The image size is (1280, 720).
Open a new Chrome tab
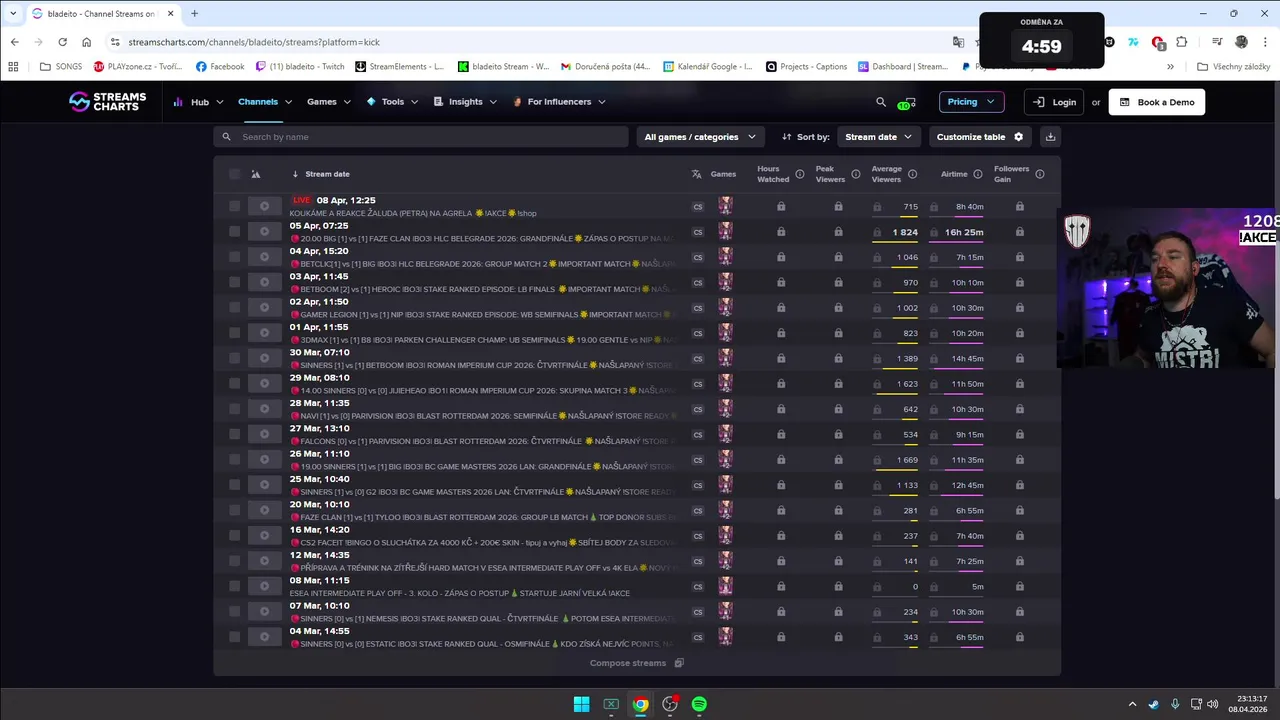coord(194,14)
